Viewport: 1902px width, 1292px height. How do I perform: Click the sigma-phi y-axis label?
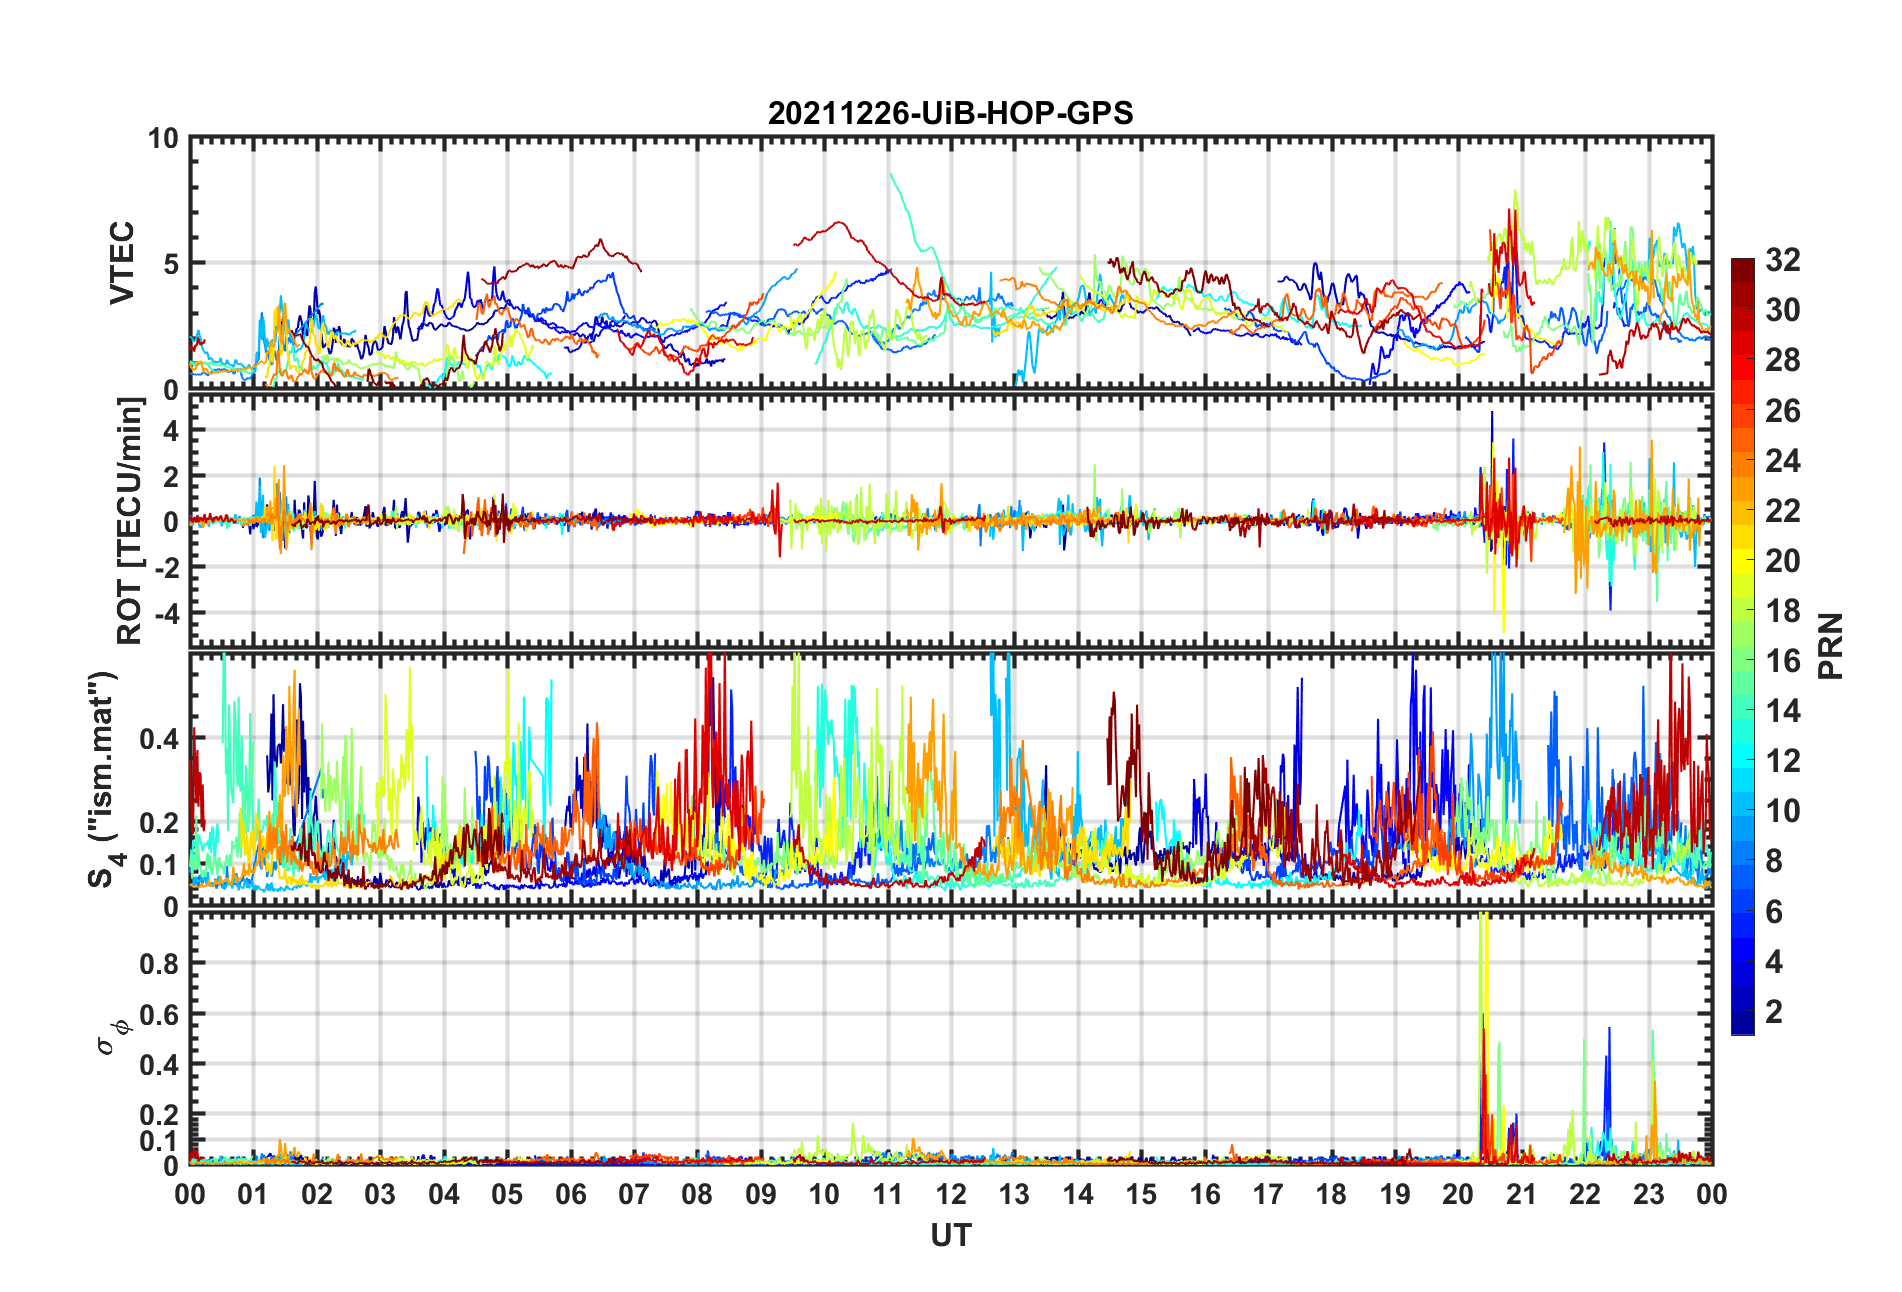(112, 1036)
